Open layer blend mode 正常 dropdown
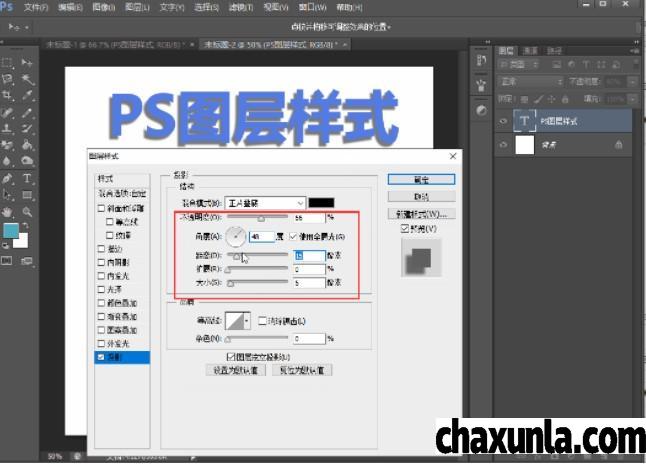The image size is (646, 464). (x=530, y=82)
